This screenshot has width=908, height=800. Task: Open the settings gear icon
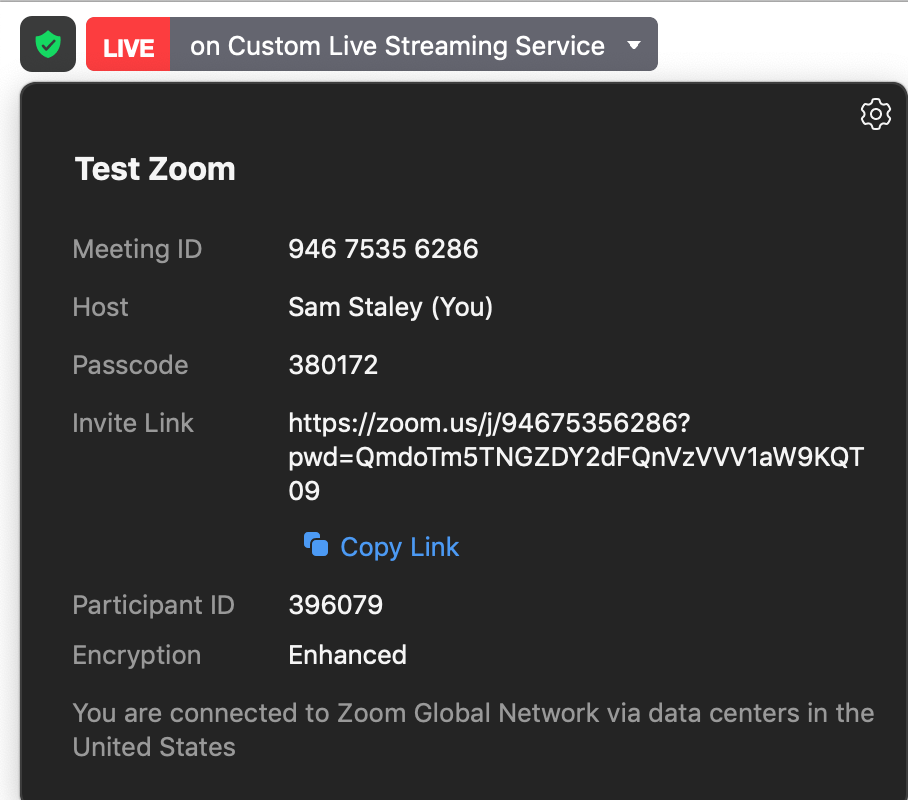pyautogui.click(x=875, y=114)
